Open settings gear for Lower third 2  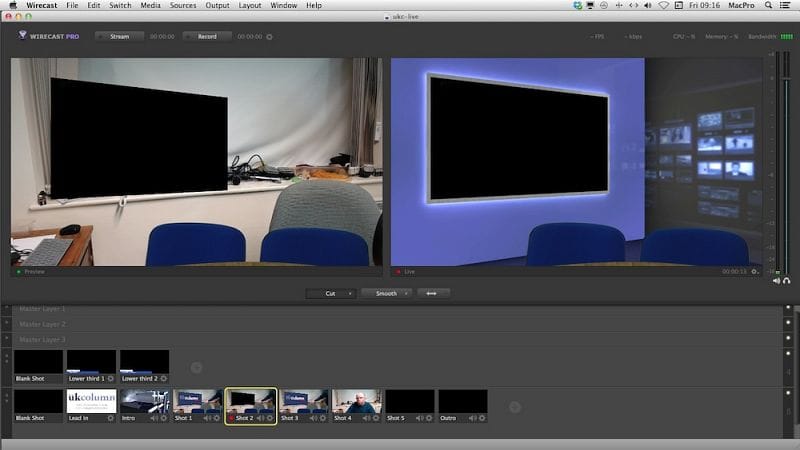pyautogui.click(x=164, y=379)
